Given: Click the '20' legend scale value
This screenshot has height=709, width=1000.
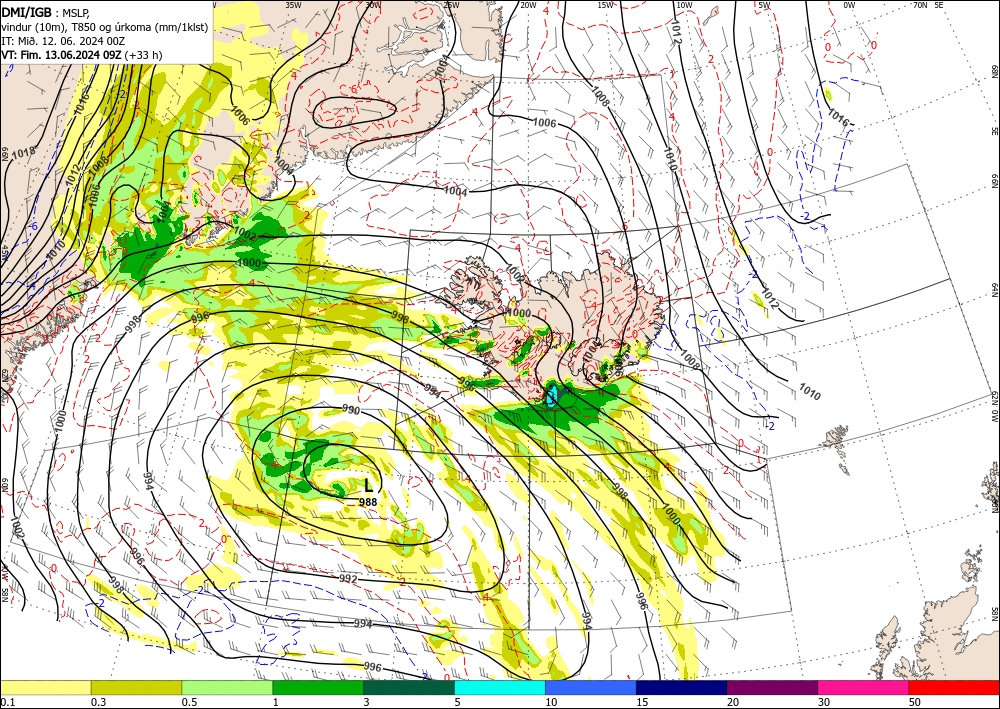Looking at the screenshot, I should click(x=733, y=702).
